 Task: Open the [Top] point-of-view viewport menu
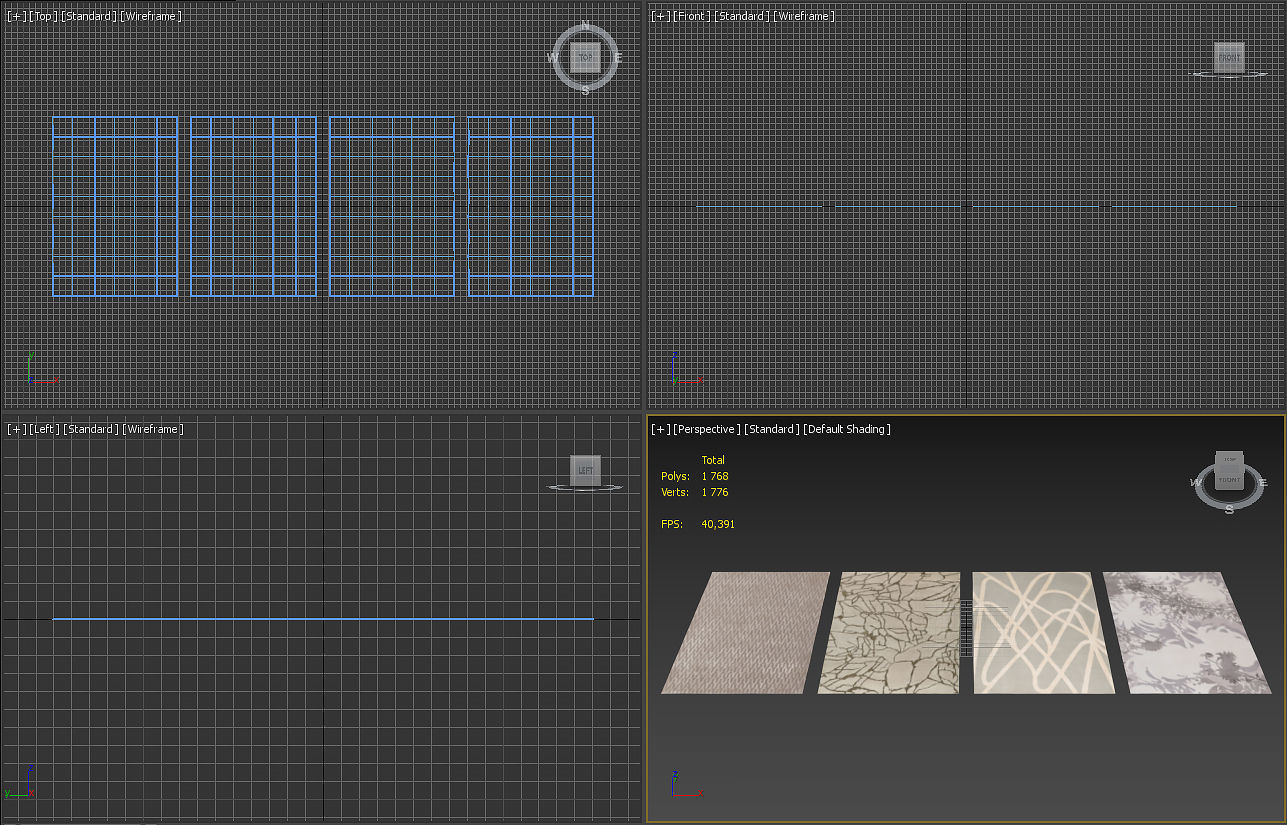[x=44, y=16]
